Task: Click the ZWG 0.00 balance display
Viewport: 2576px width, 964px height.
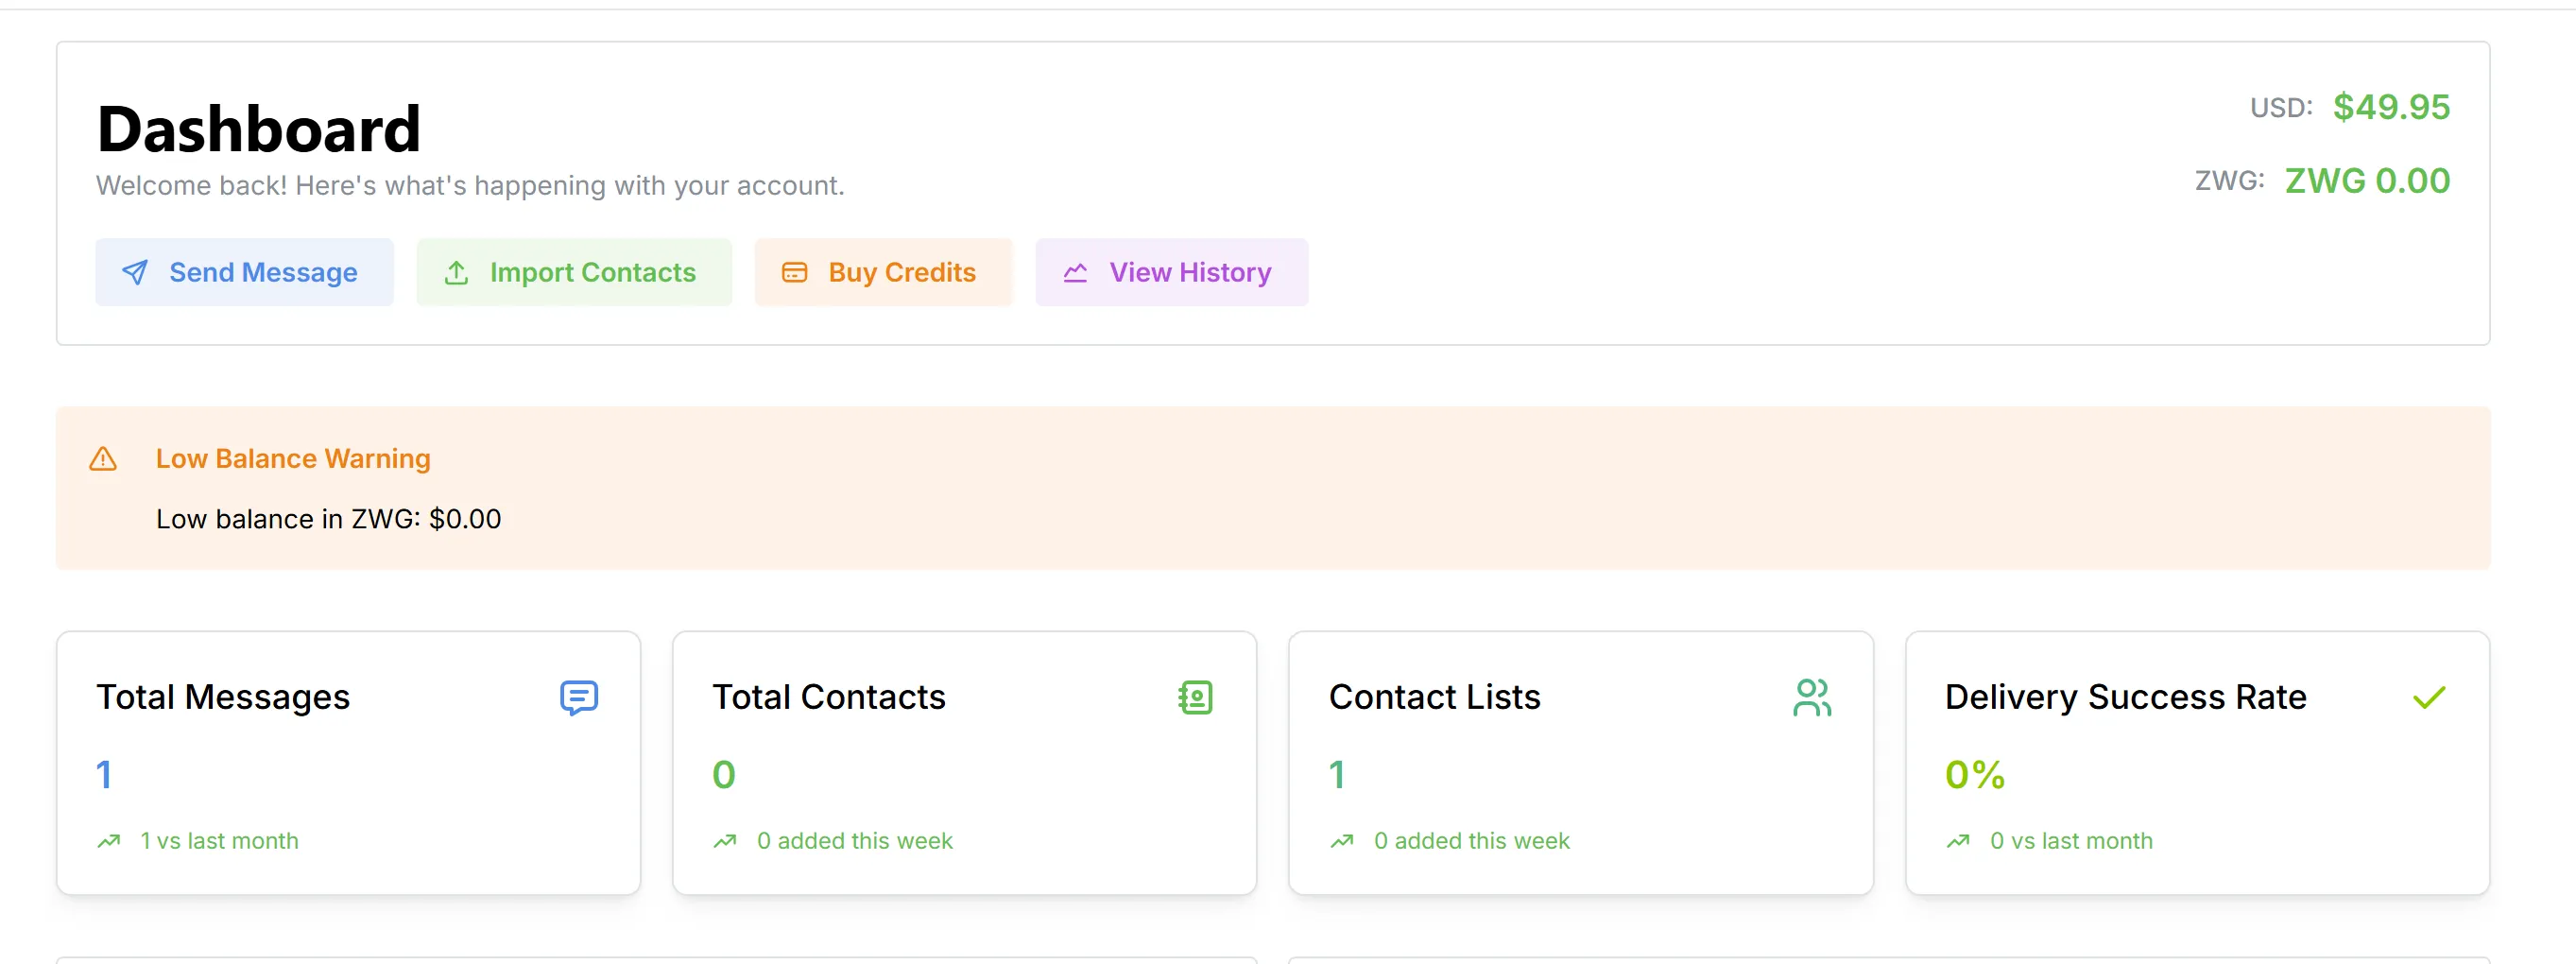Action: pyautogui.click(x=2367, y=181)
